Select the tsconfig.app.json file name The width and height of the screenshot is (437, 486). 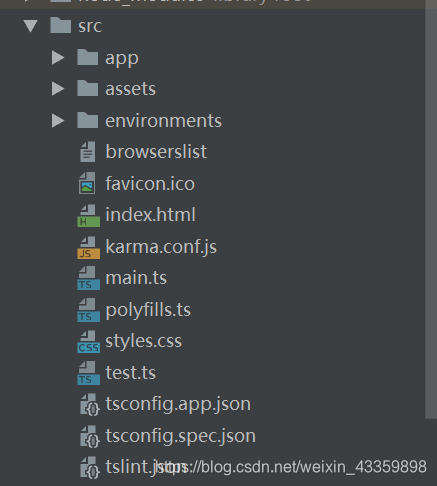tap(178, 405)
